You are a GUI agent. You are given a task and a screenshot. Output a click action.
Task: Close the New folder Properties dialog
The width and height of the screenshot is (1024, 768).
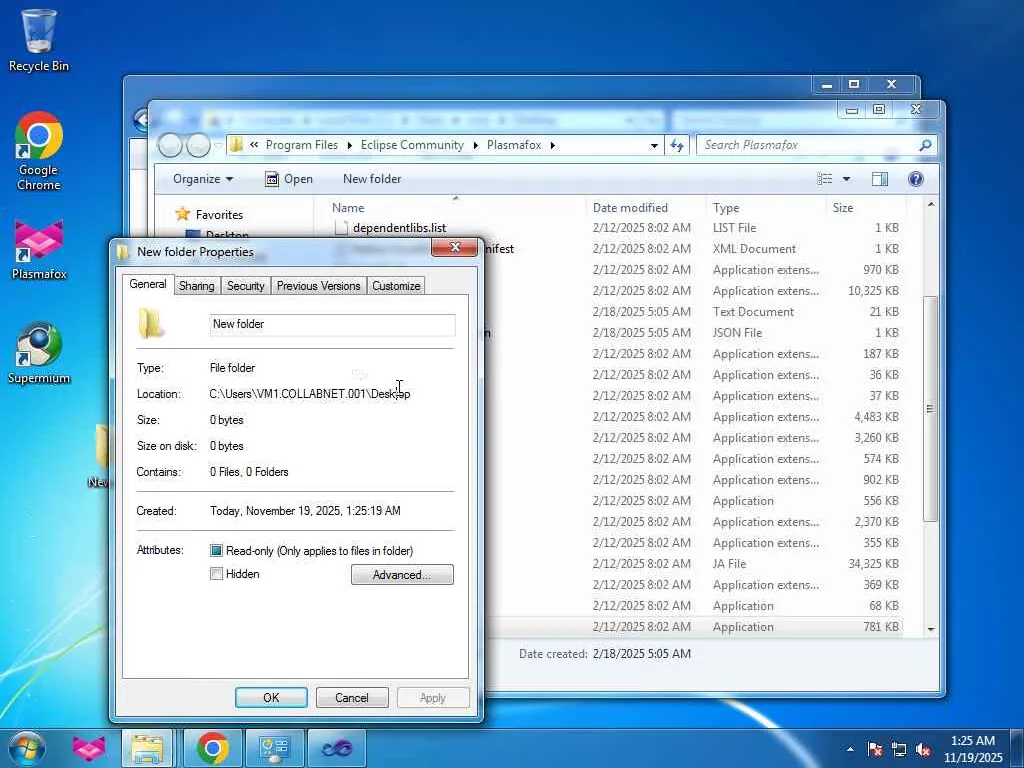tap(455, 247)
